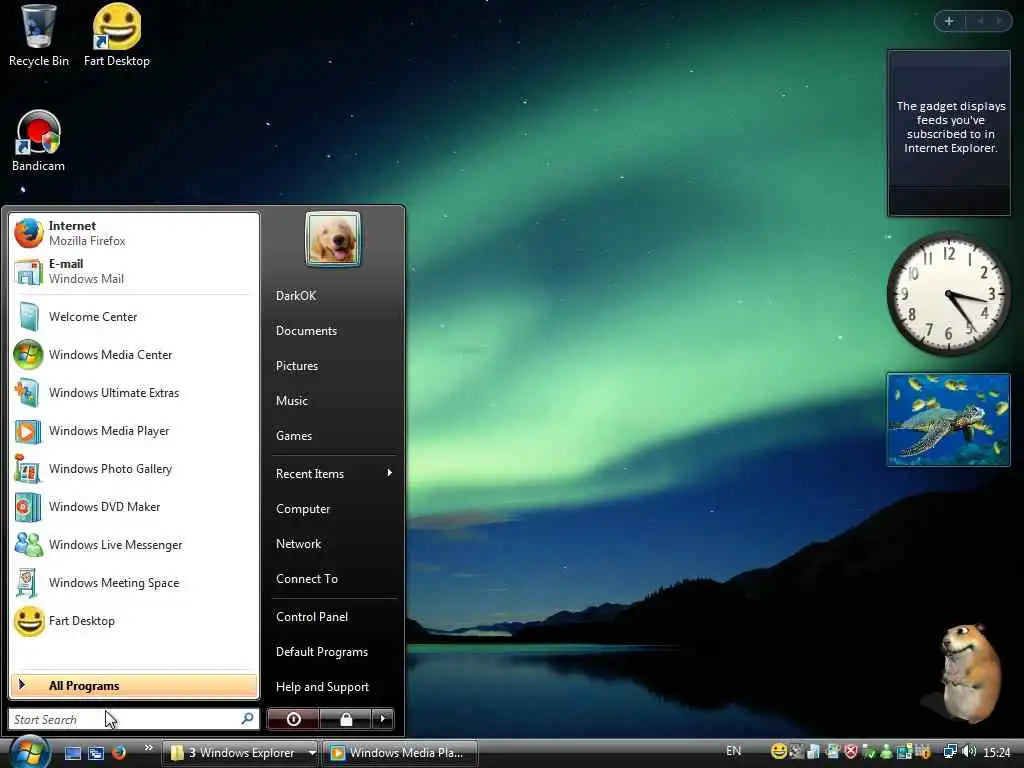Viewport: 1024px width, 768px height.
Task: Expand Recent Items submenu arrow
Action: point(389,473)
